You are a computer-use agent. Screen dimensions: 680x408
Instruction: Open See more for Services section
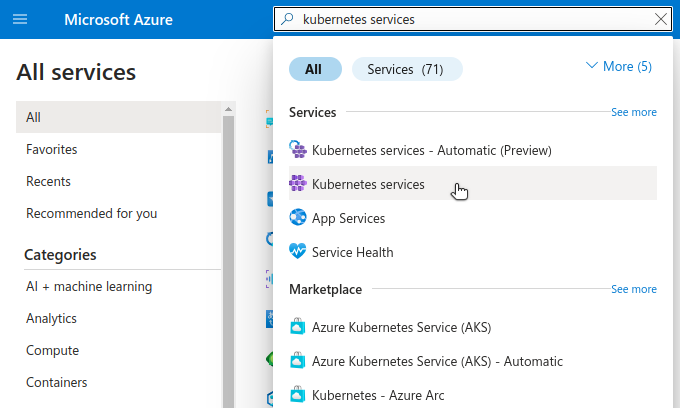tap(633, 113)
